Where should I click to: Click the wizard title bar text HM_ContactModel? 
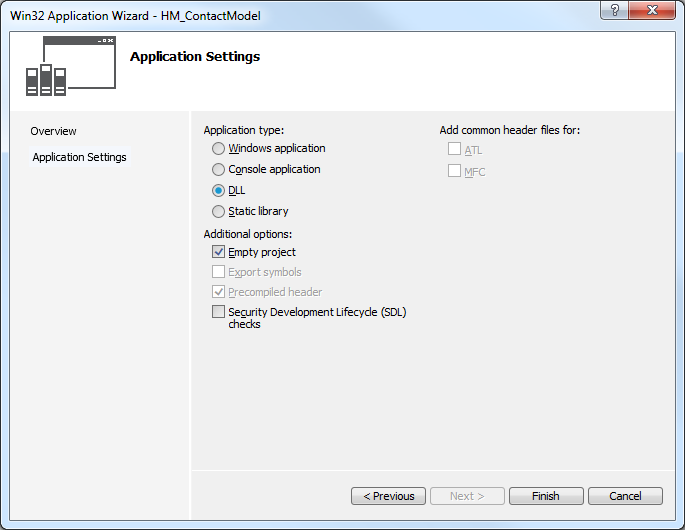(x=211, y=16)
